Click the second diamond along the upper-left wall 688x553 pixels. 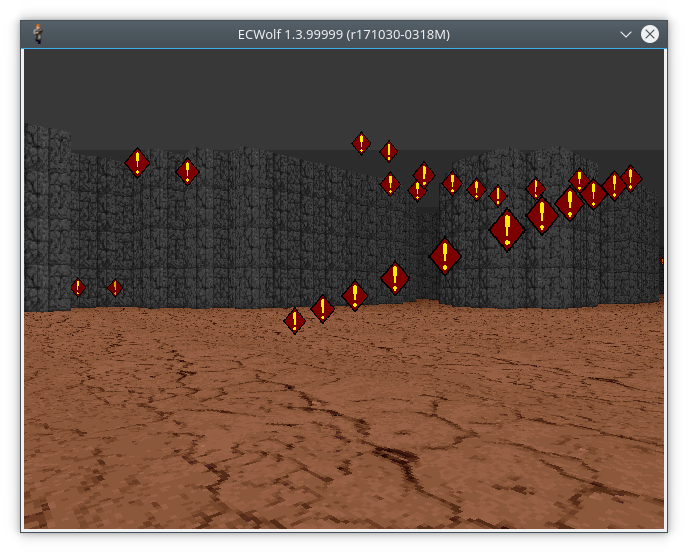click(x=187, y=172)
